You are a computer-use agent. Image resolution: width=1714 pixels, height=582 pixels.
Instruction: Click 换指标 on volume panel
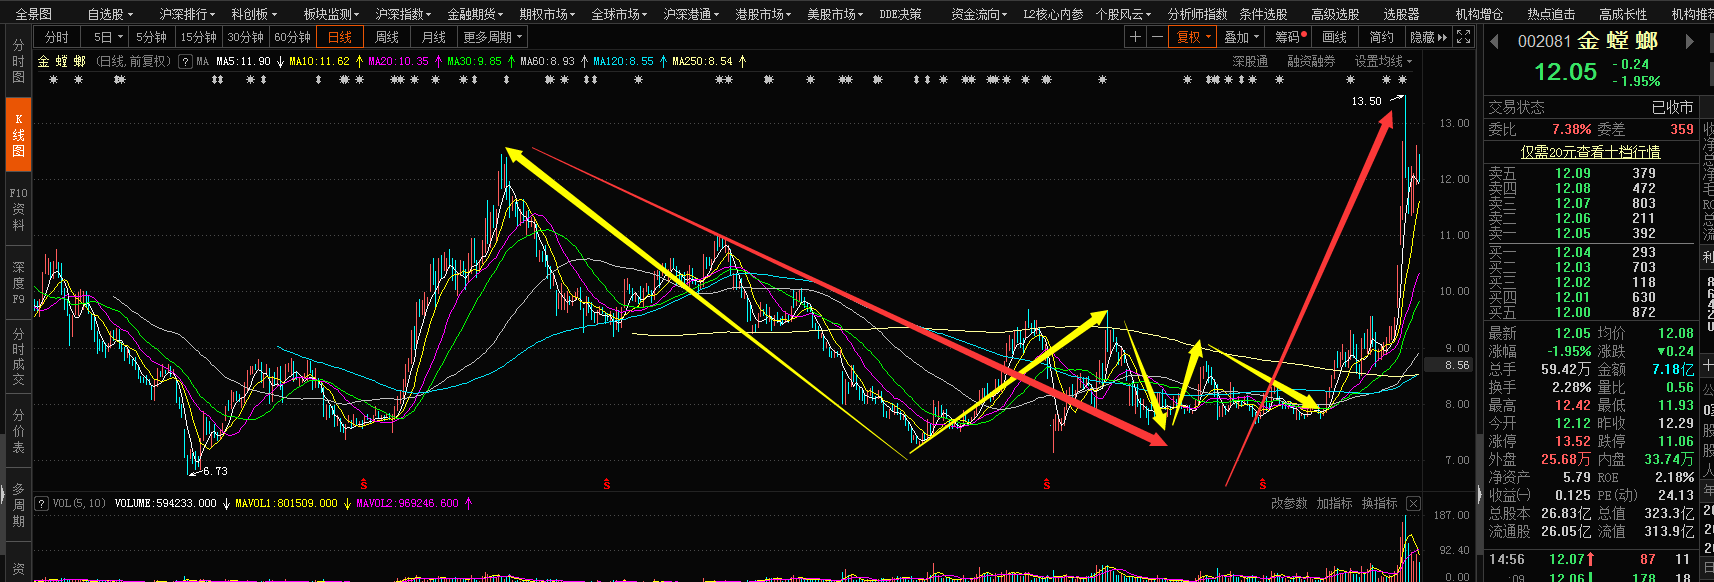pos(1379,503)
